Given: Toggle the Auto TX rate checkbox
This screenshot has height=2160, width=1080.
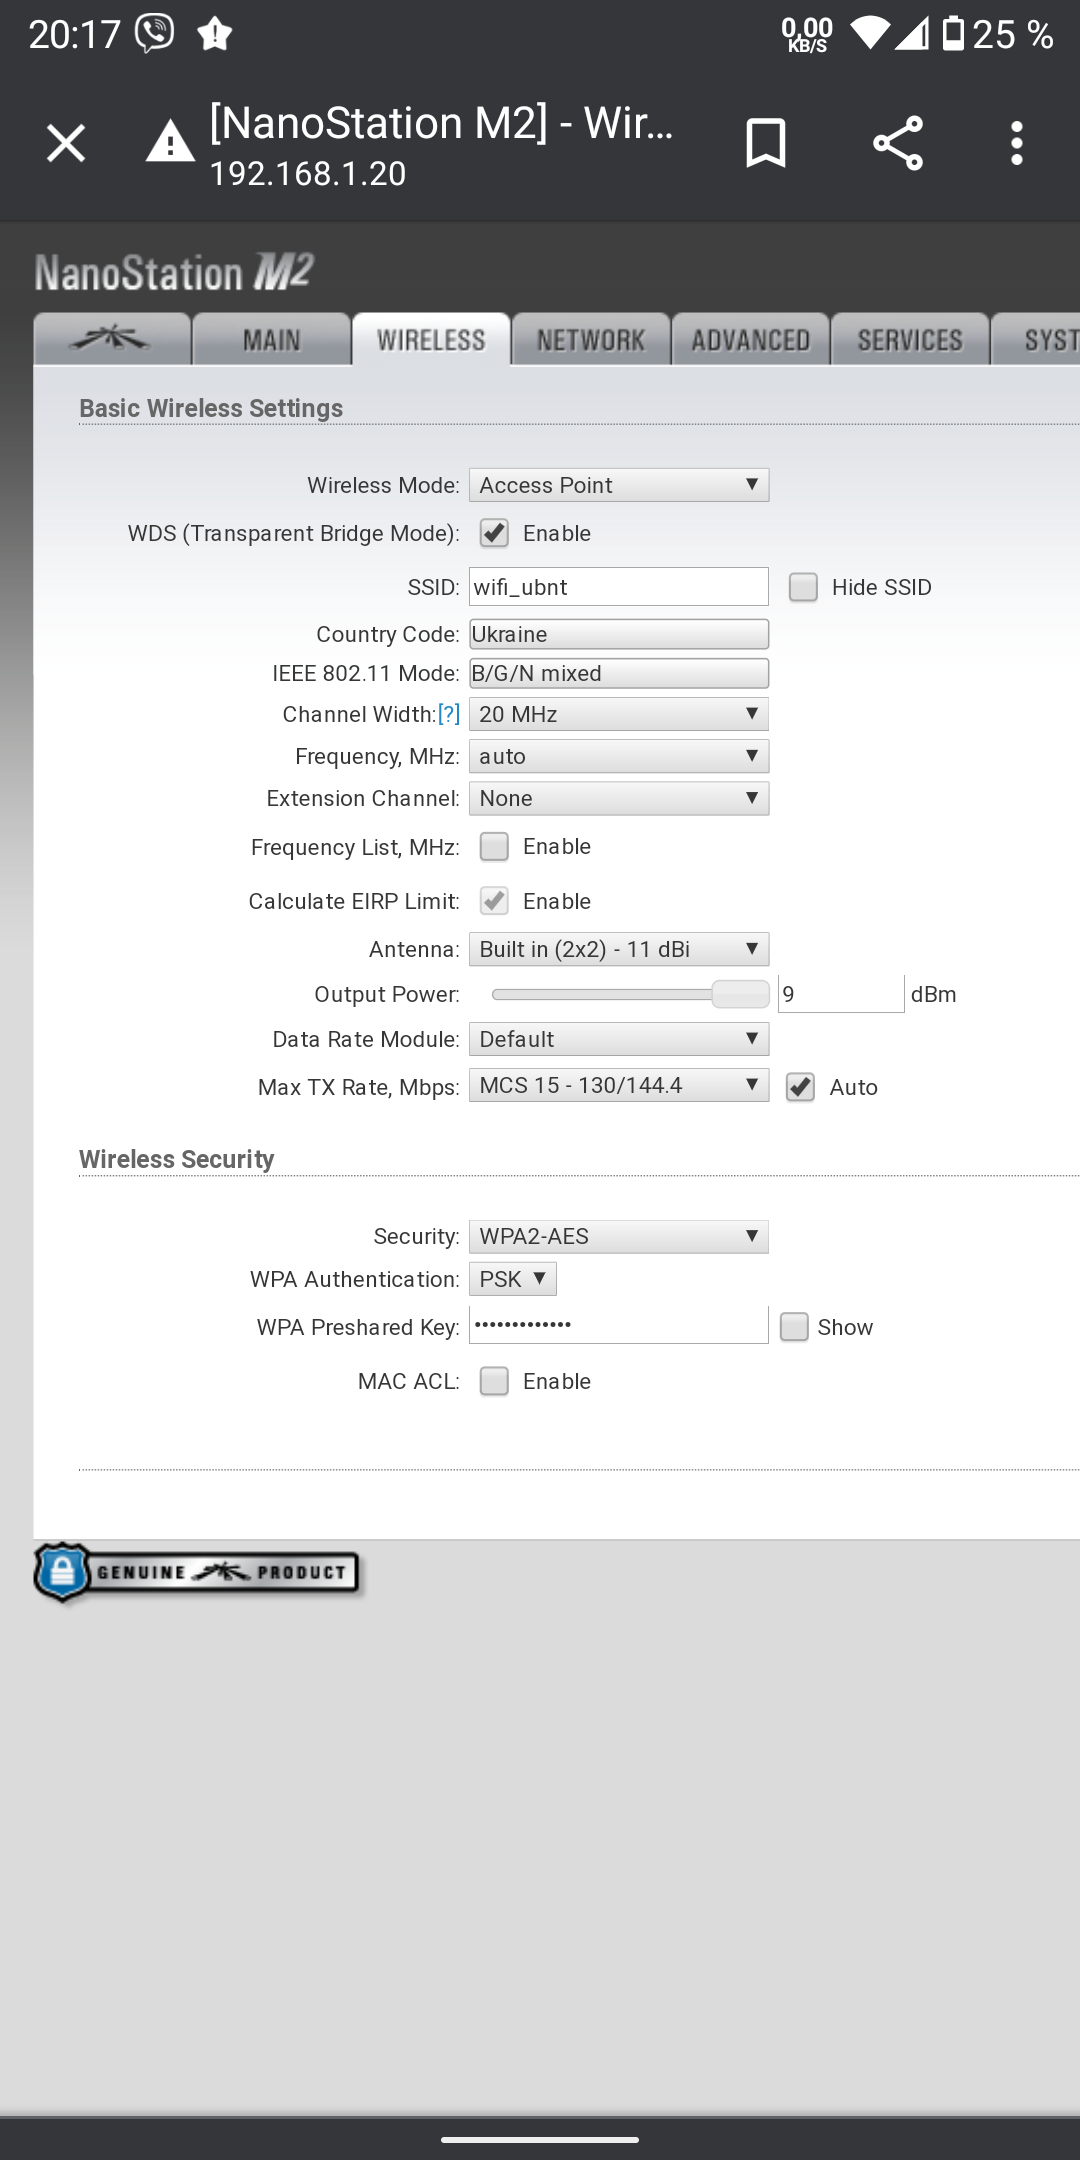Looking at the screenshot, I should (800, 1087).
